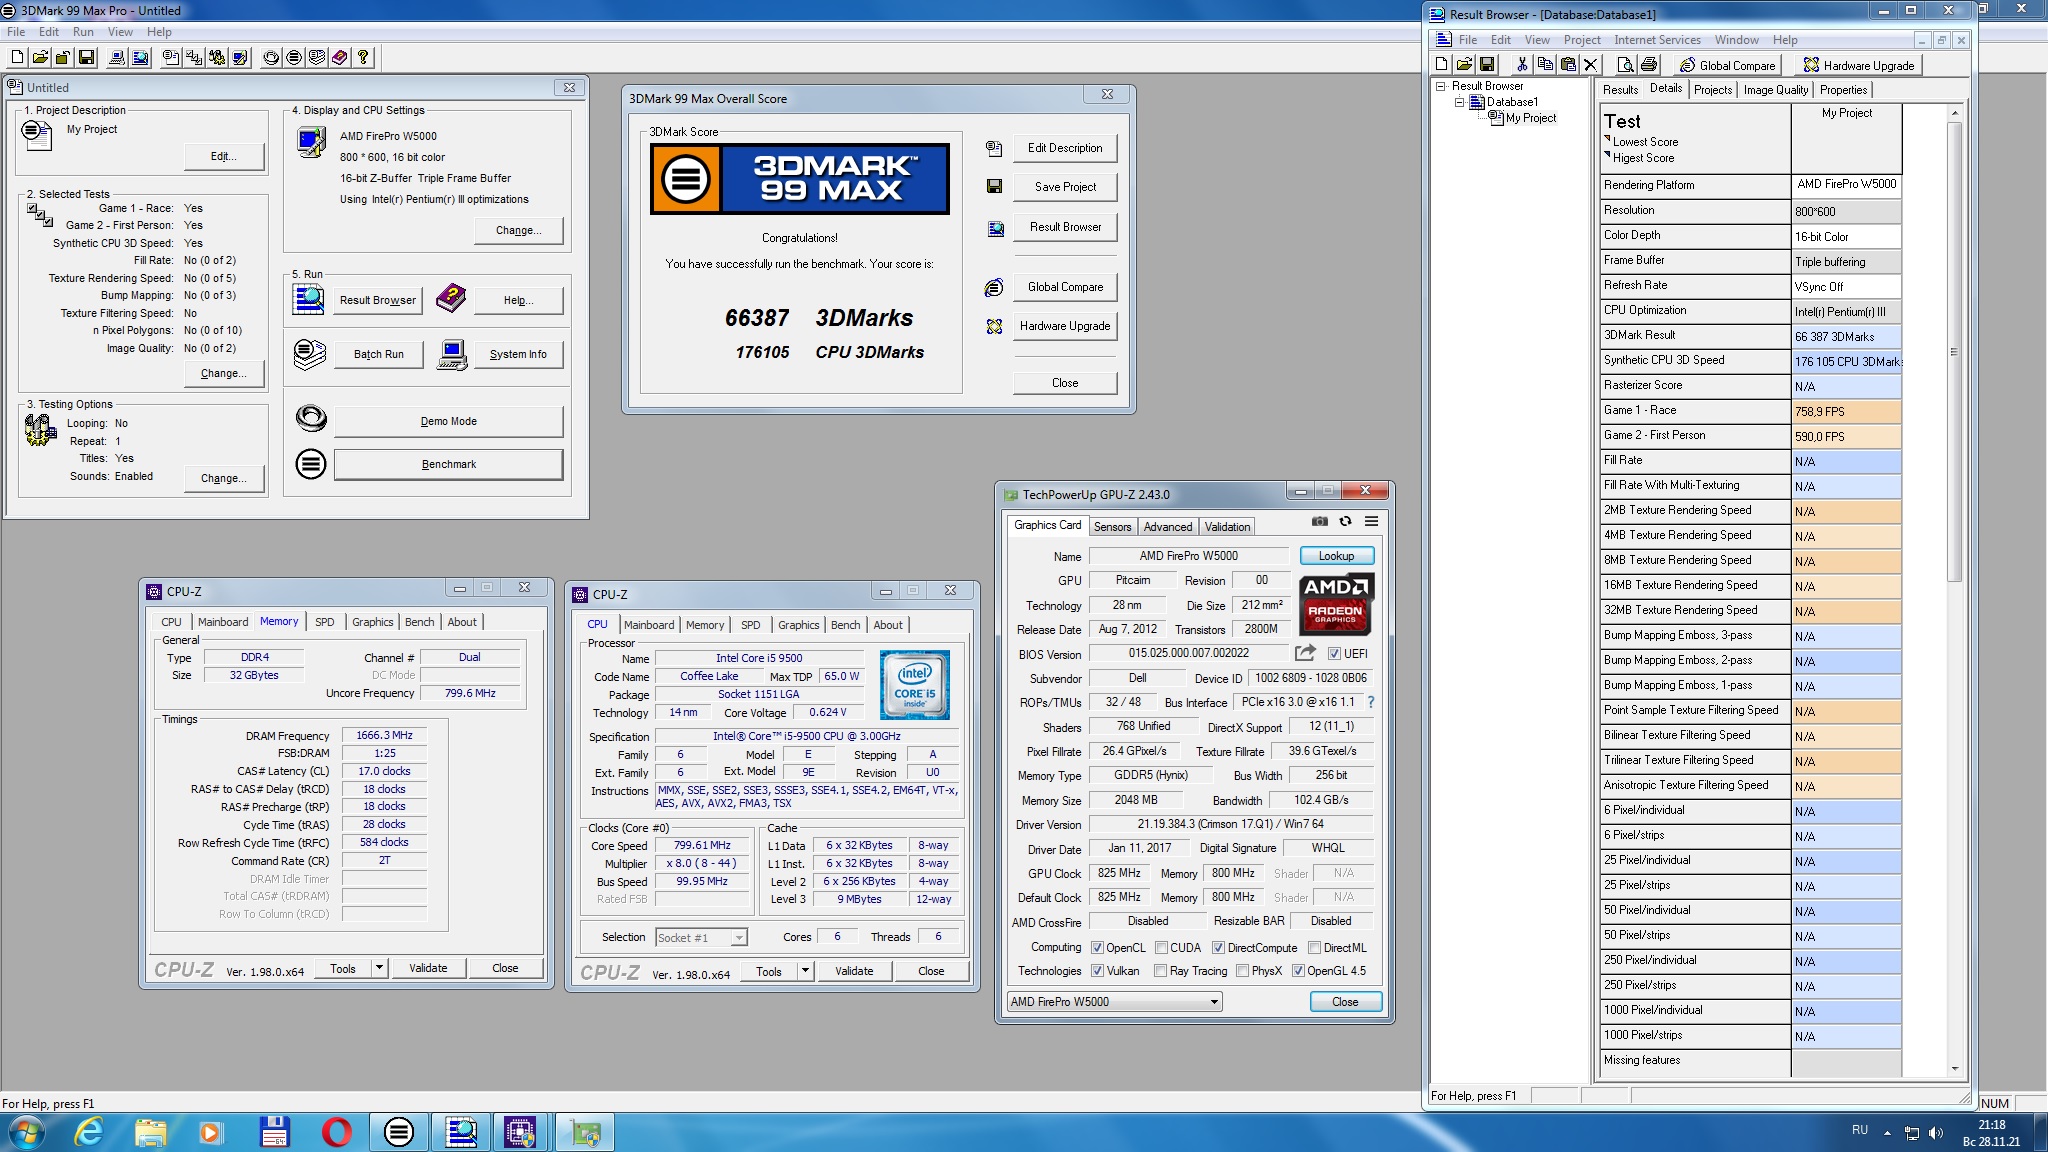The width and height of the screenshot is (2048, 1152).
Task: Toggle the DirectML checkbox in GPU-Z
Action: coord(1315,948)
